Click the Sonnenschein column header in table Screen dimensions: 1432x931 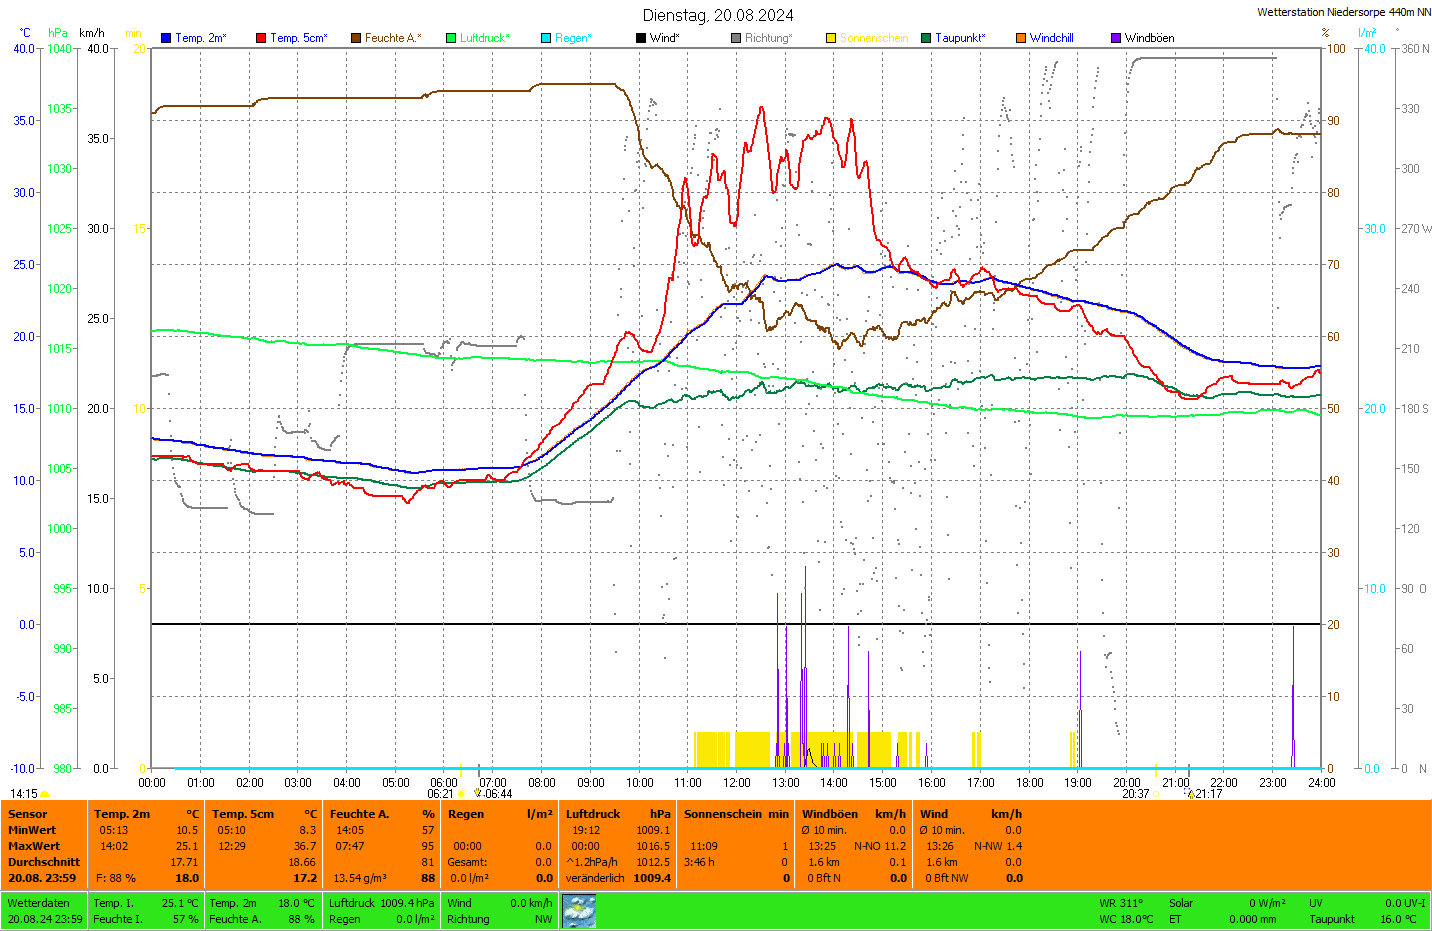(723, 814)
